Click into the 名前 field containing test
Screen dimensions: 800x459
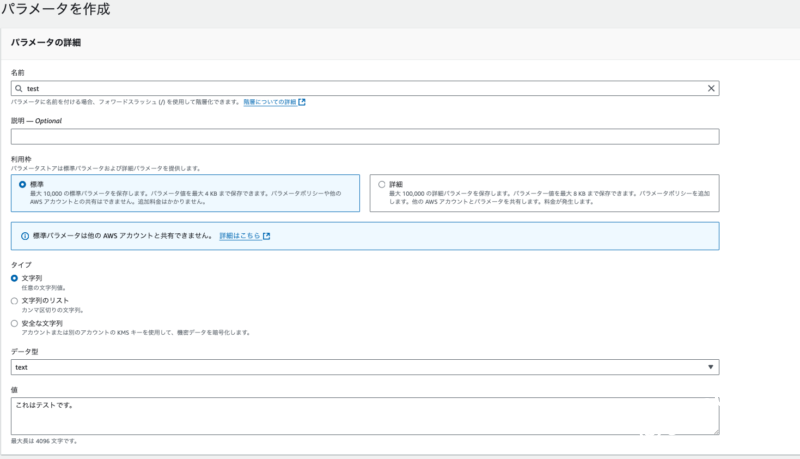pos(360,88)
